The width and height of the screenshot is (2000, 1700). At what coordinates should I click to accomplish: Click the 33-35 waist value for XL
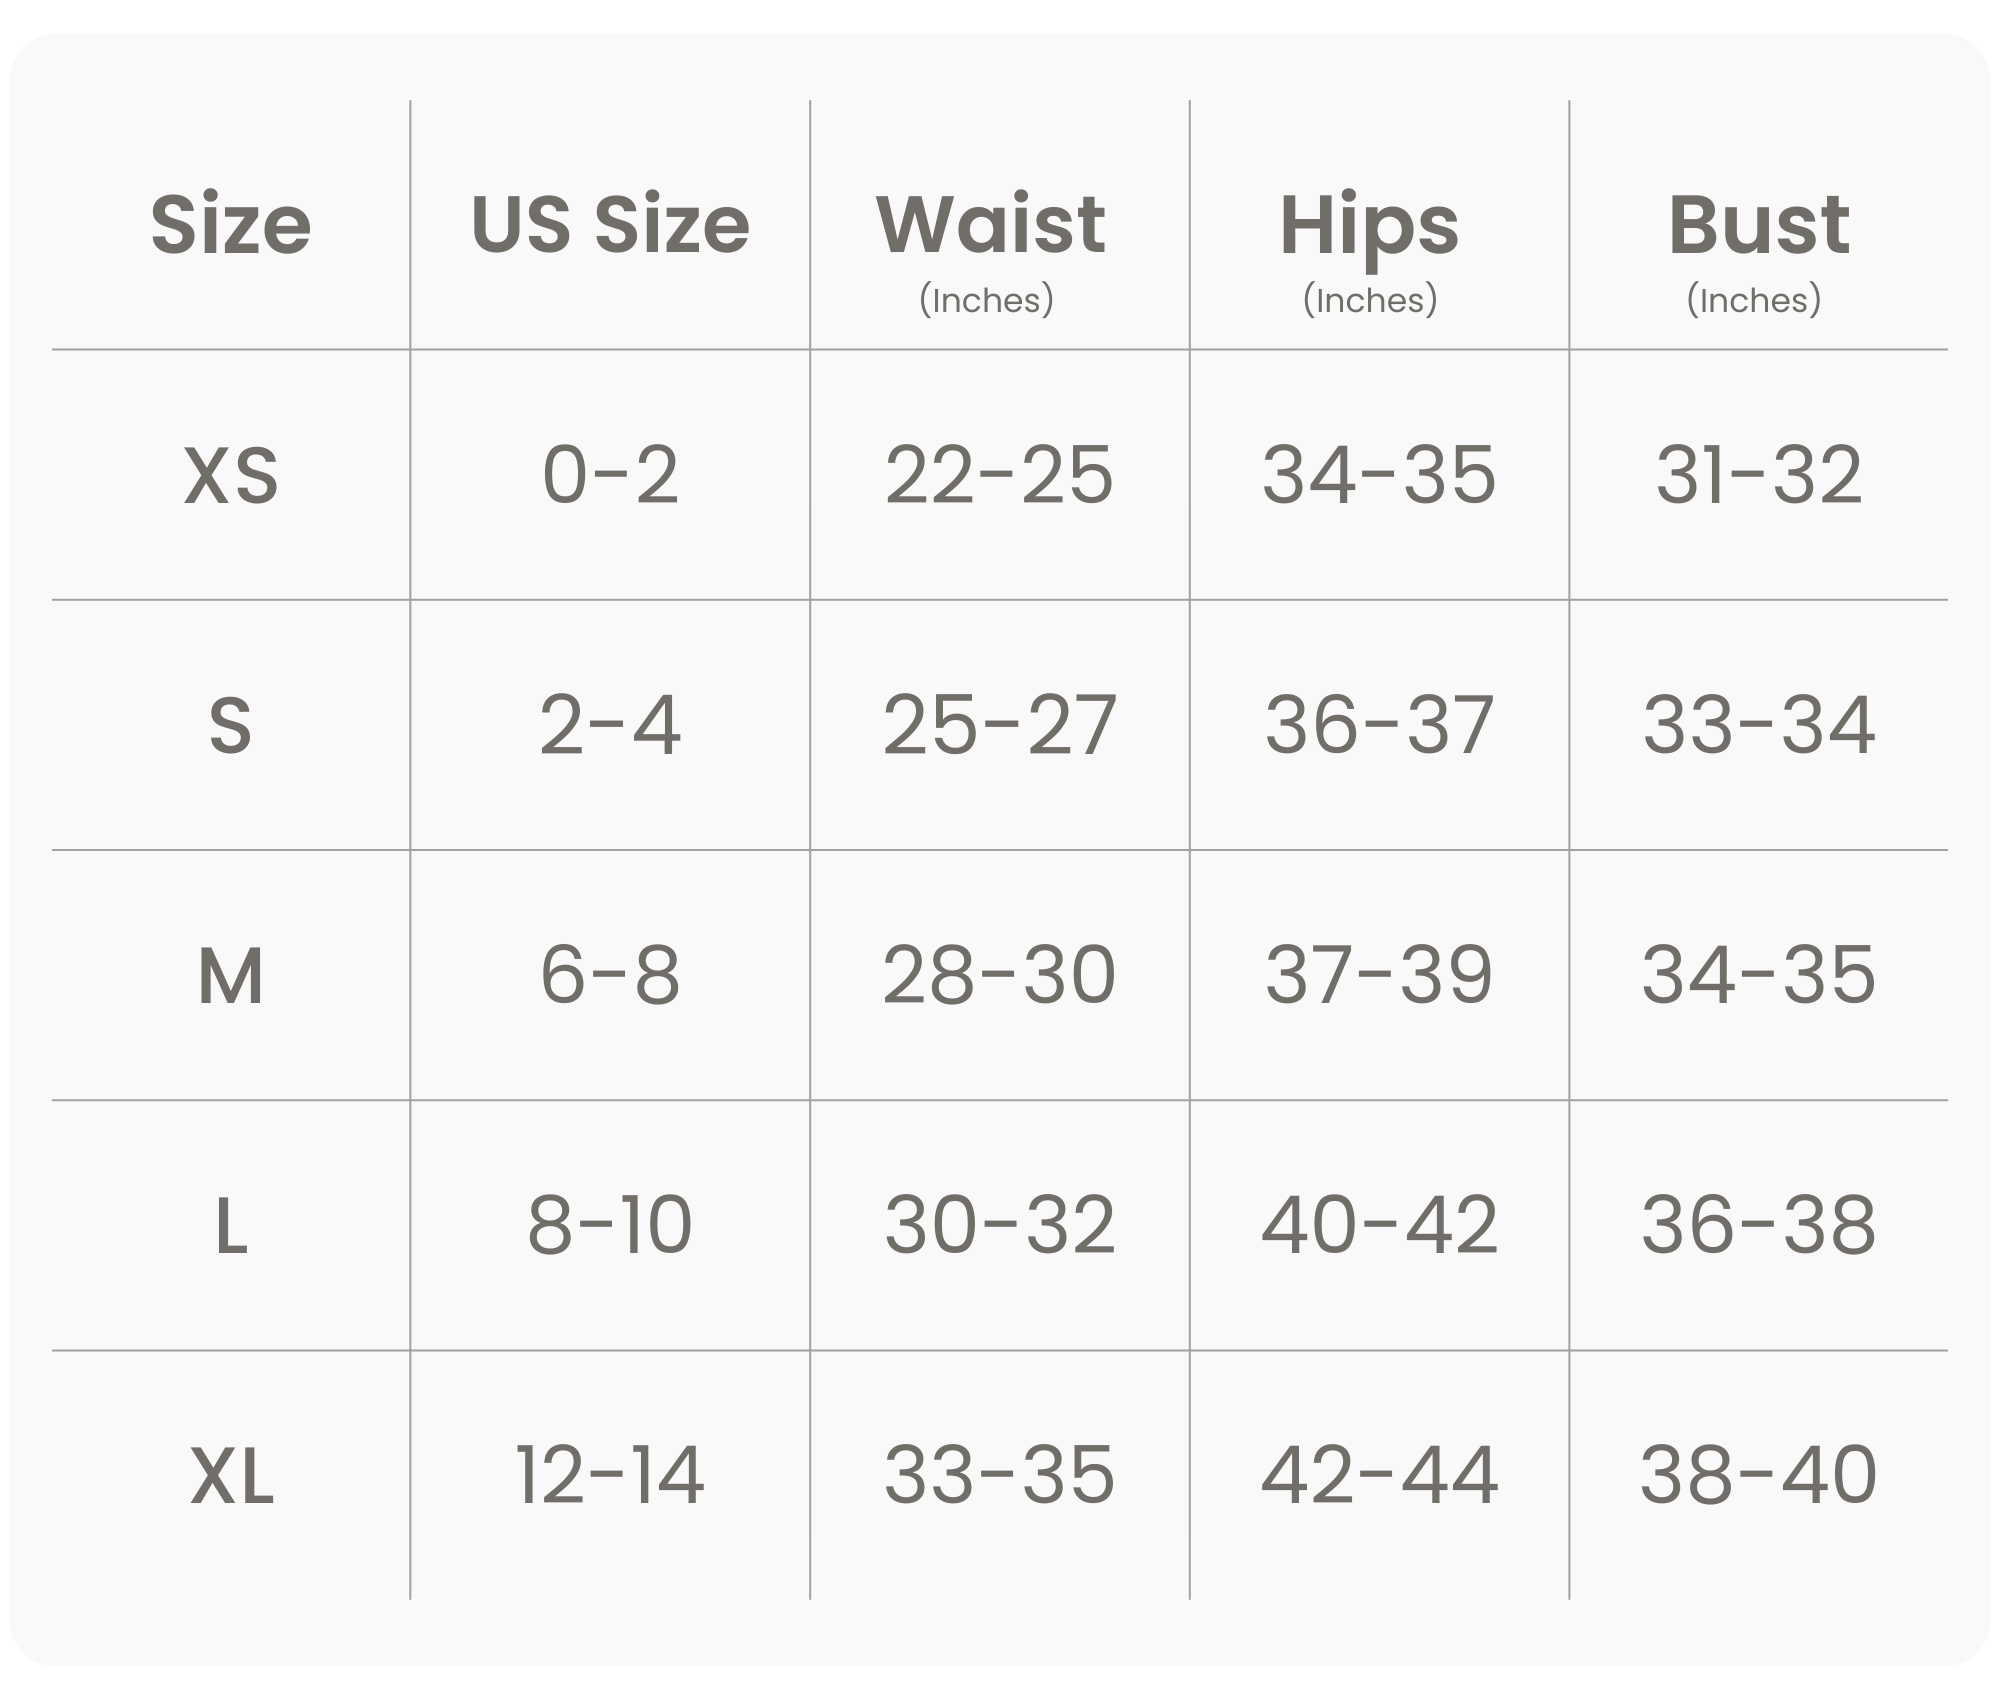click(999, 1476)
